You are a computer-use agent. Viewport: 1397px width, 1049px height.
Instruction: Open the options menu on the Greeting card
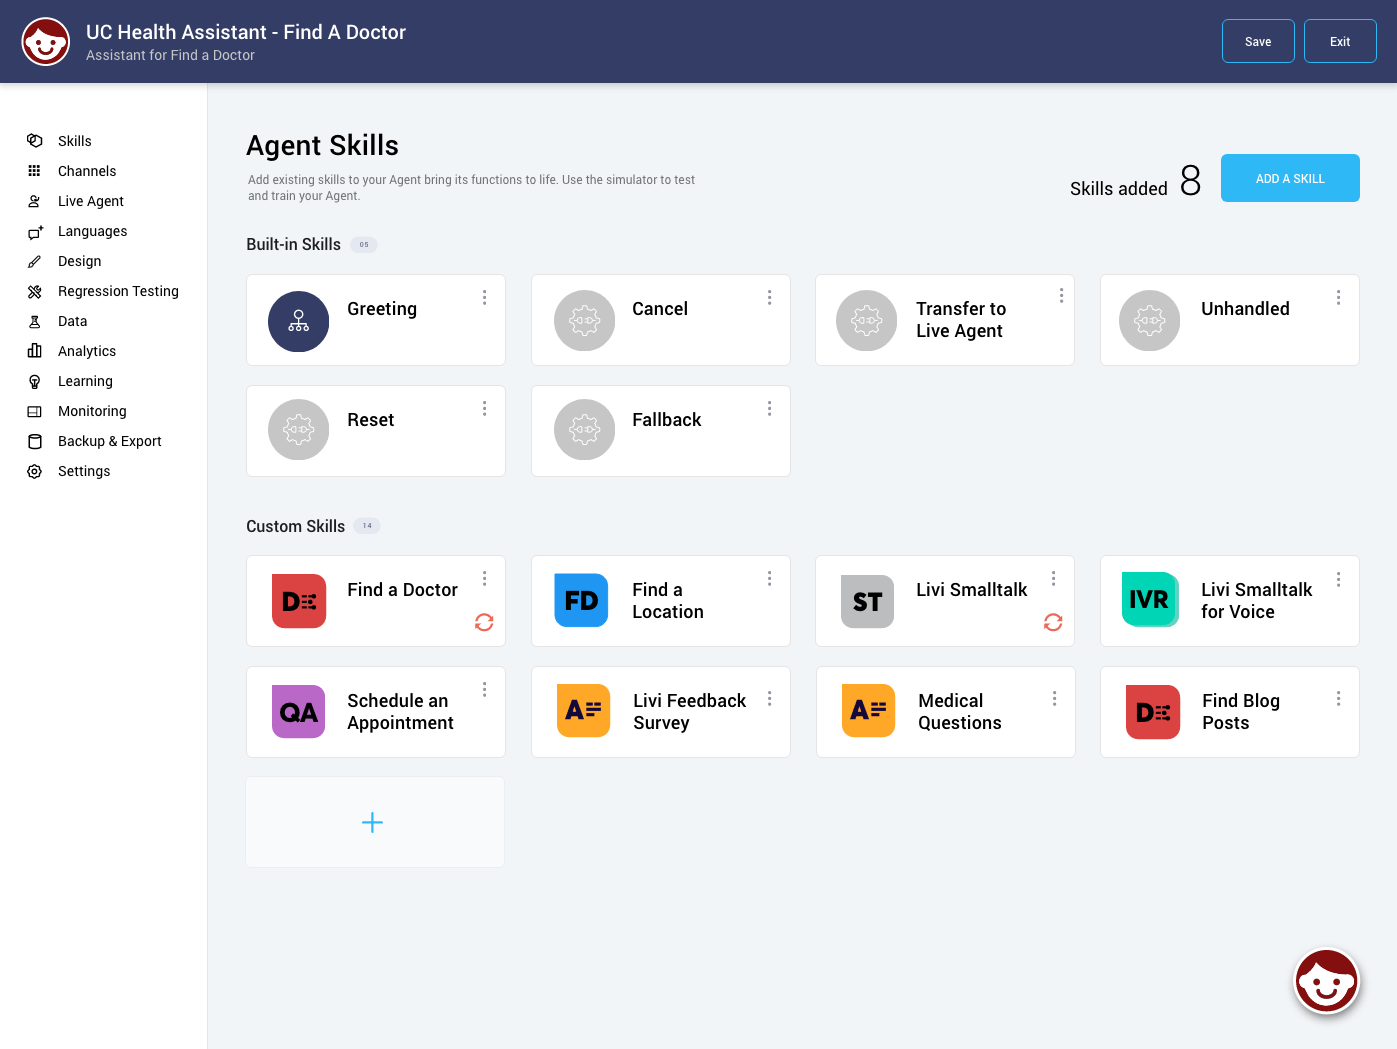click(484, 297)
